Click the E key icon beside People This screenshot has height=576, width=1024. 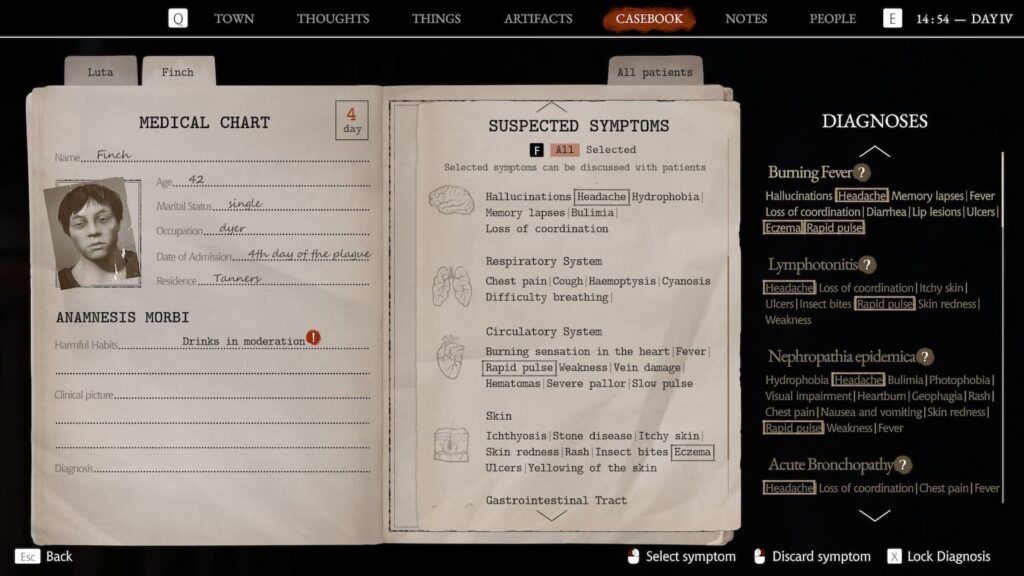(x=892, y=18)
